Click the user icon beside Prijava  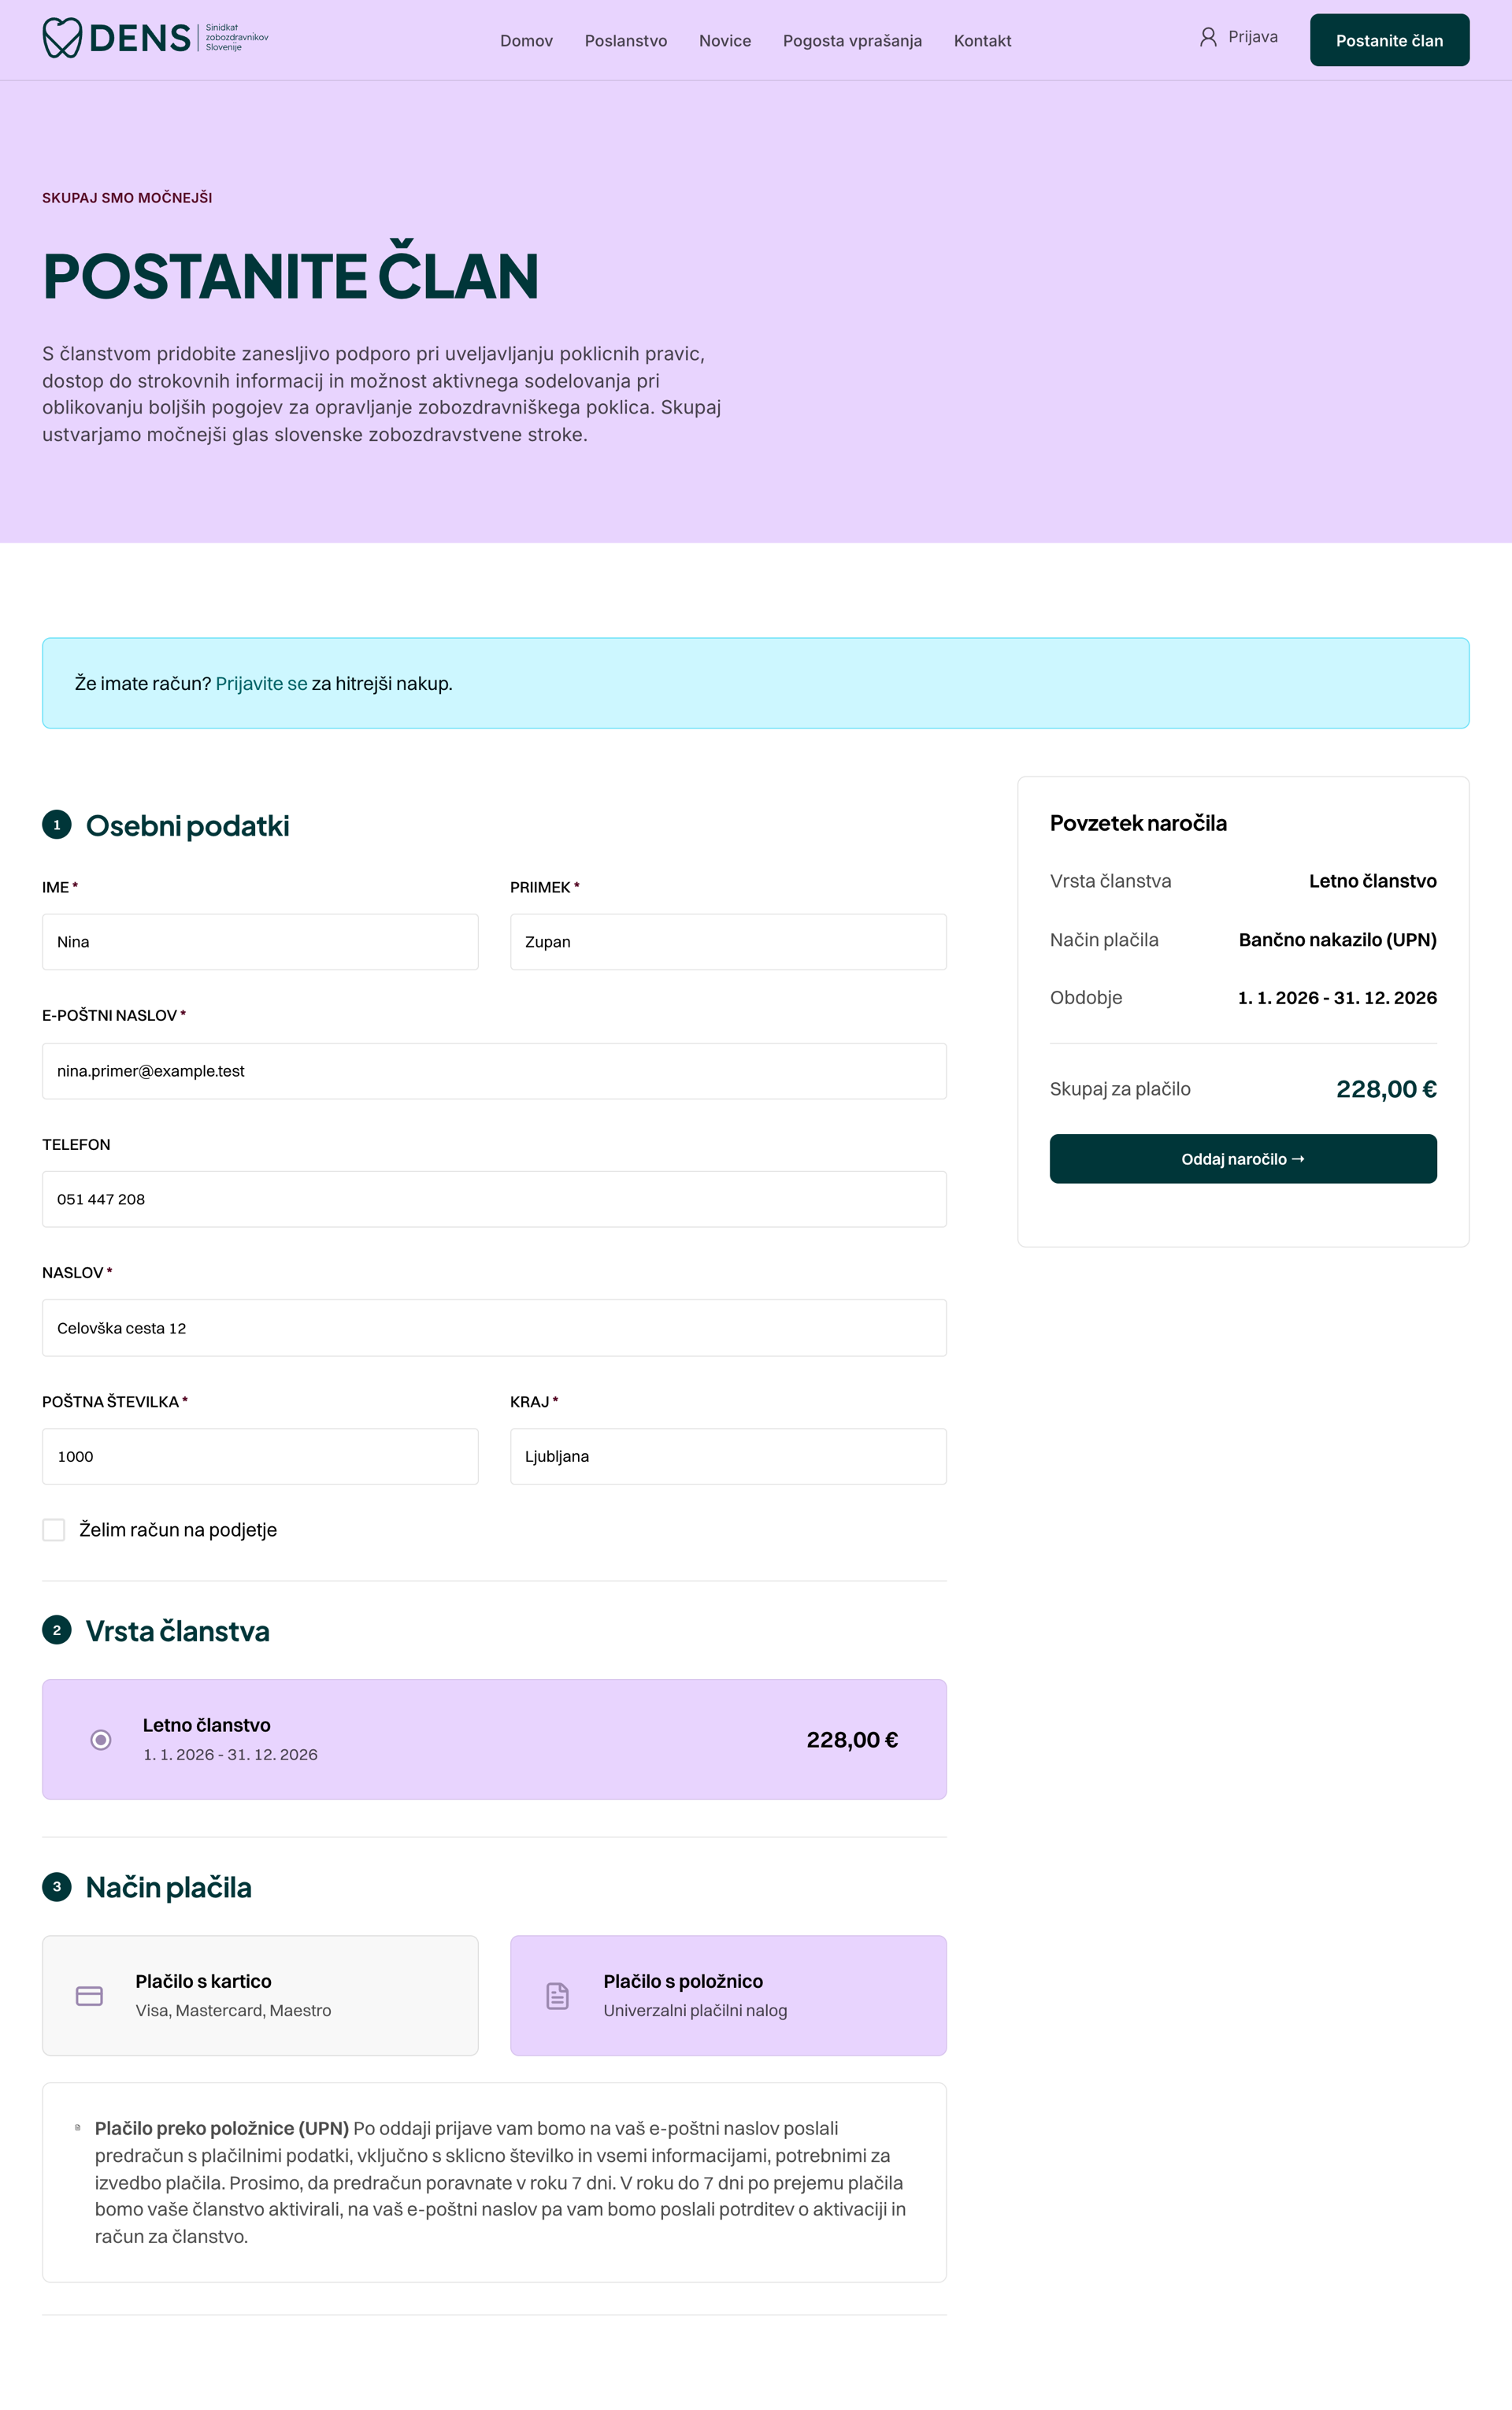coord(1208,37)
